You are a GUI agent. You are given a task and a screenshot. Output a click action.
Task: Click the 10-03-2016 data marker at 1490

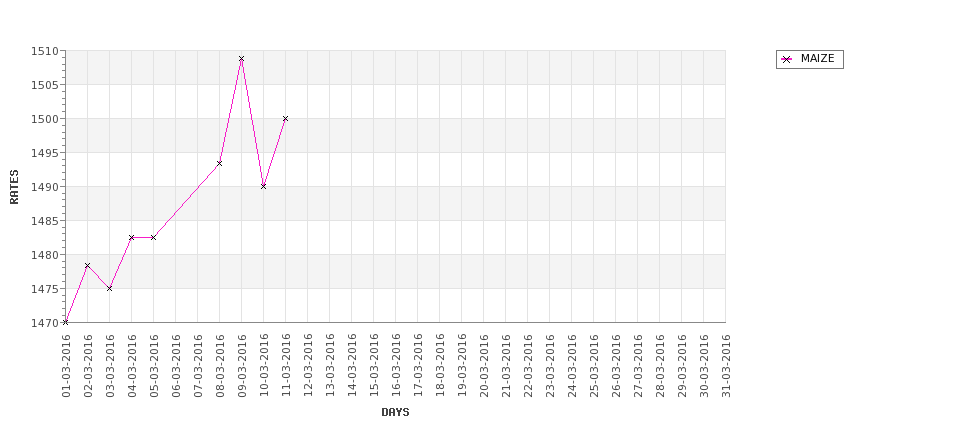point(264,186)
